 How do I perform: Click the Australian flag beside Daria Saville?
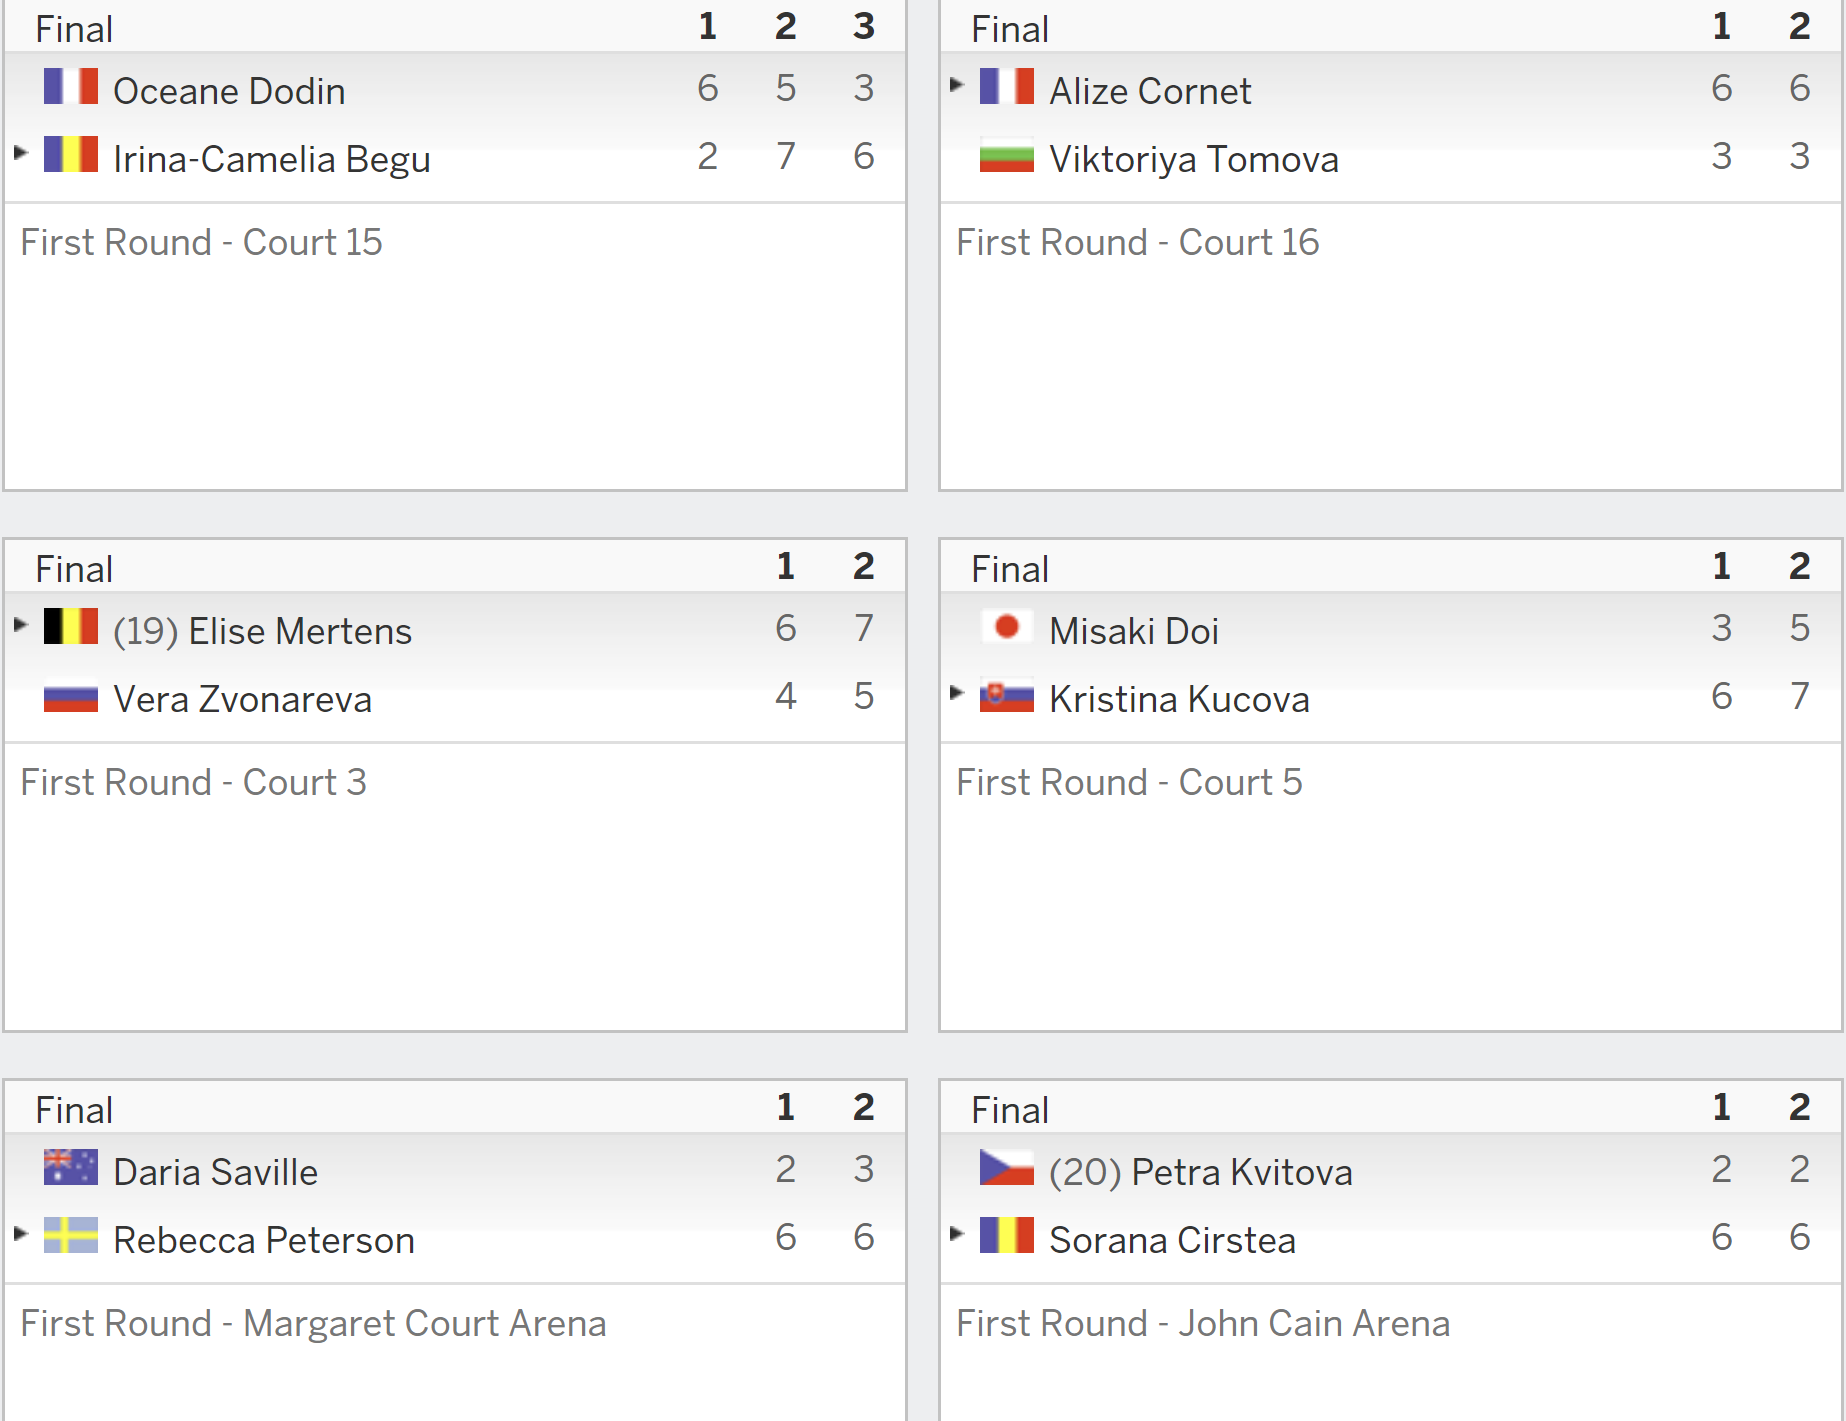[71, 1168]
